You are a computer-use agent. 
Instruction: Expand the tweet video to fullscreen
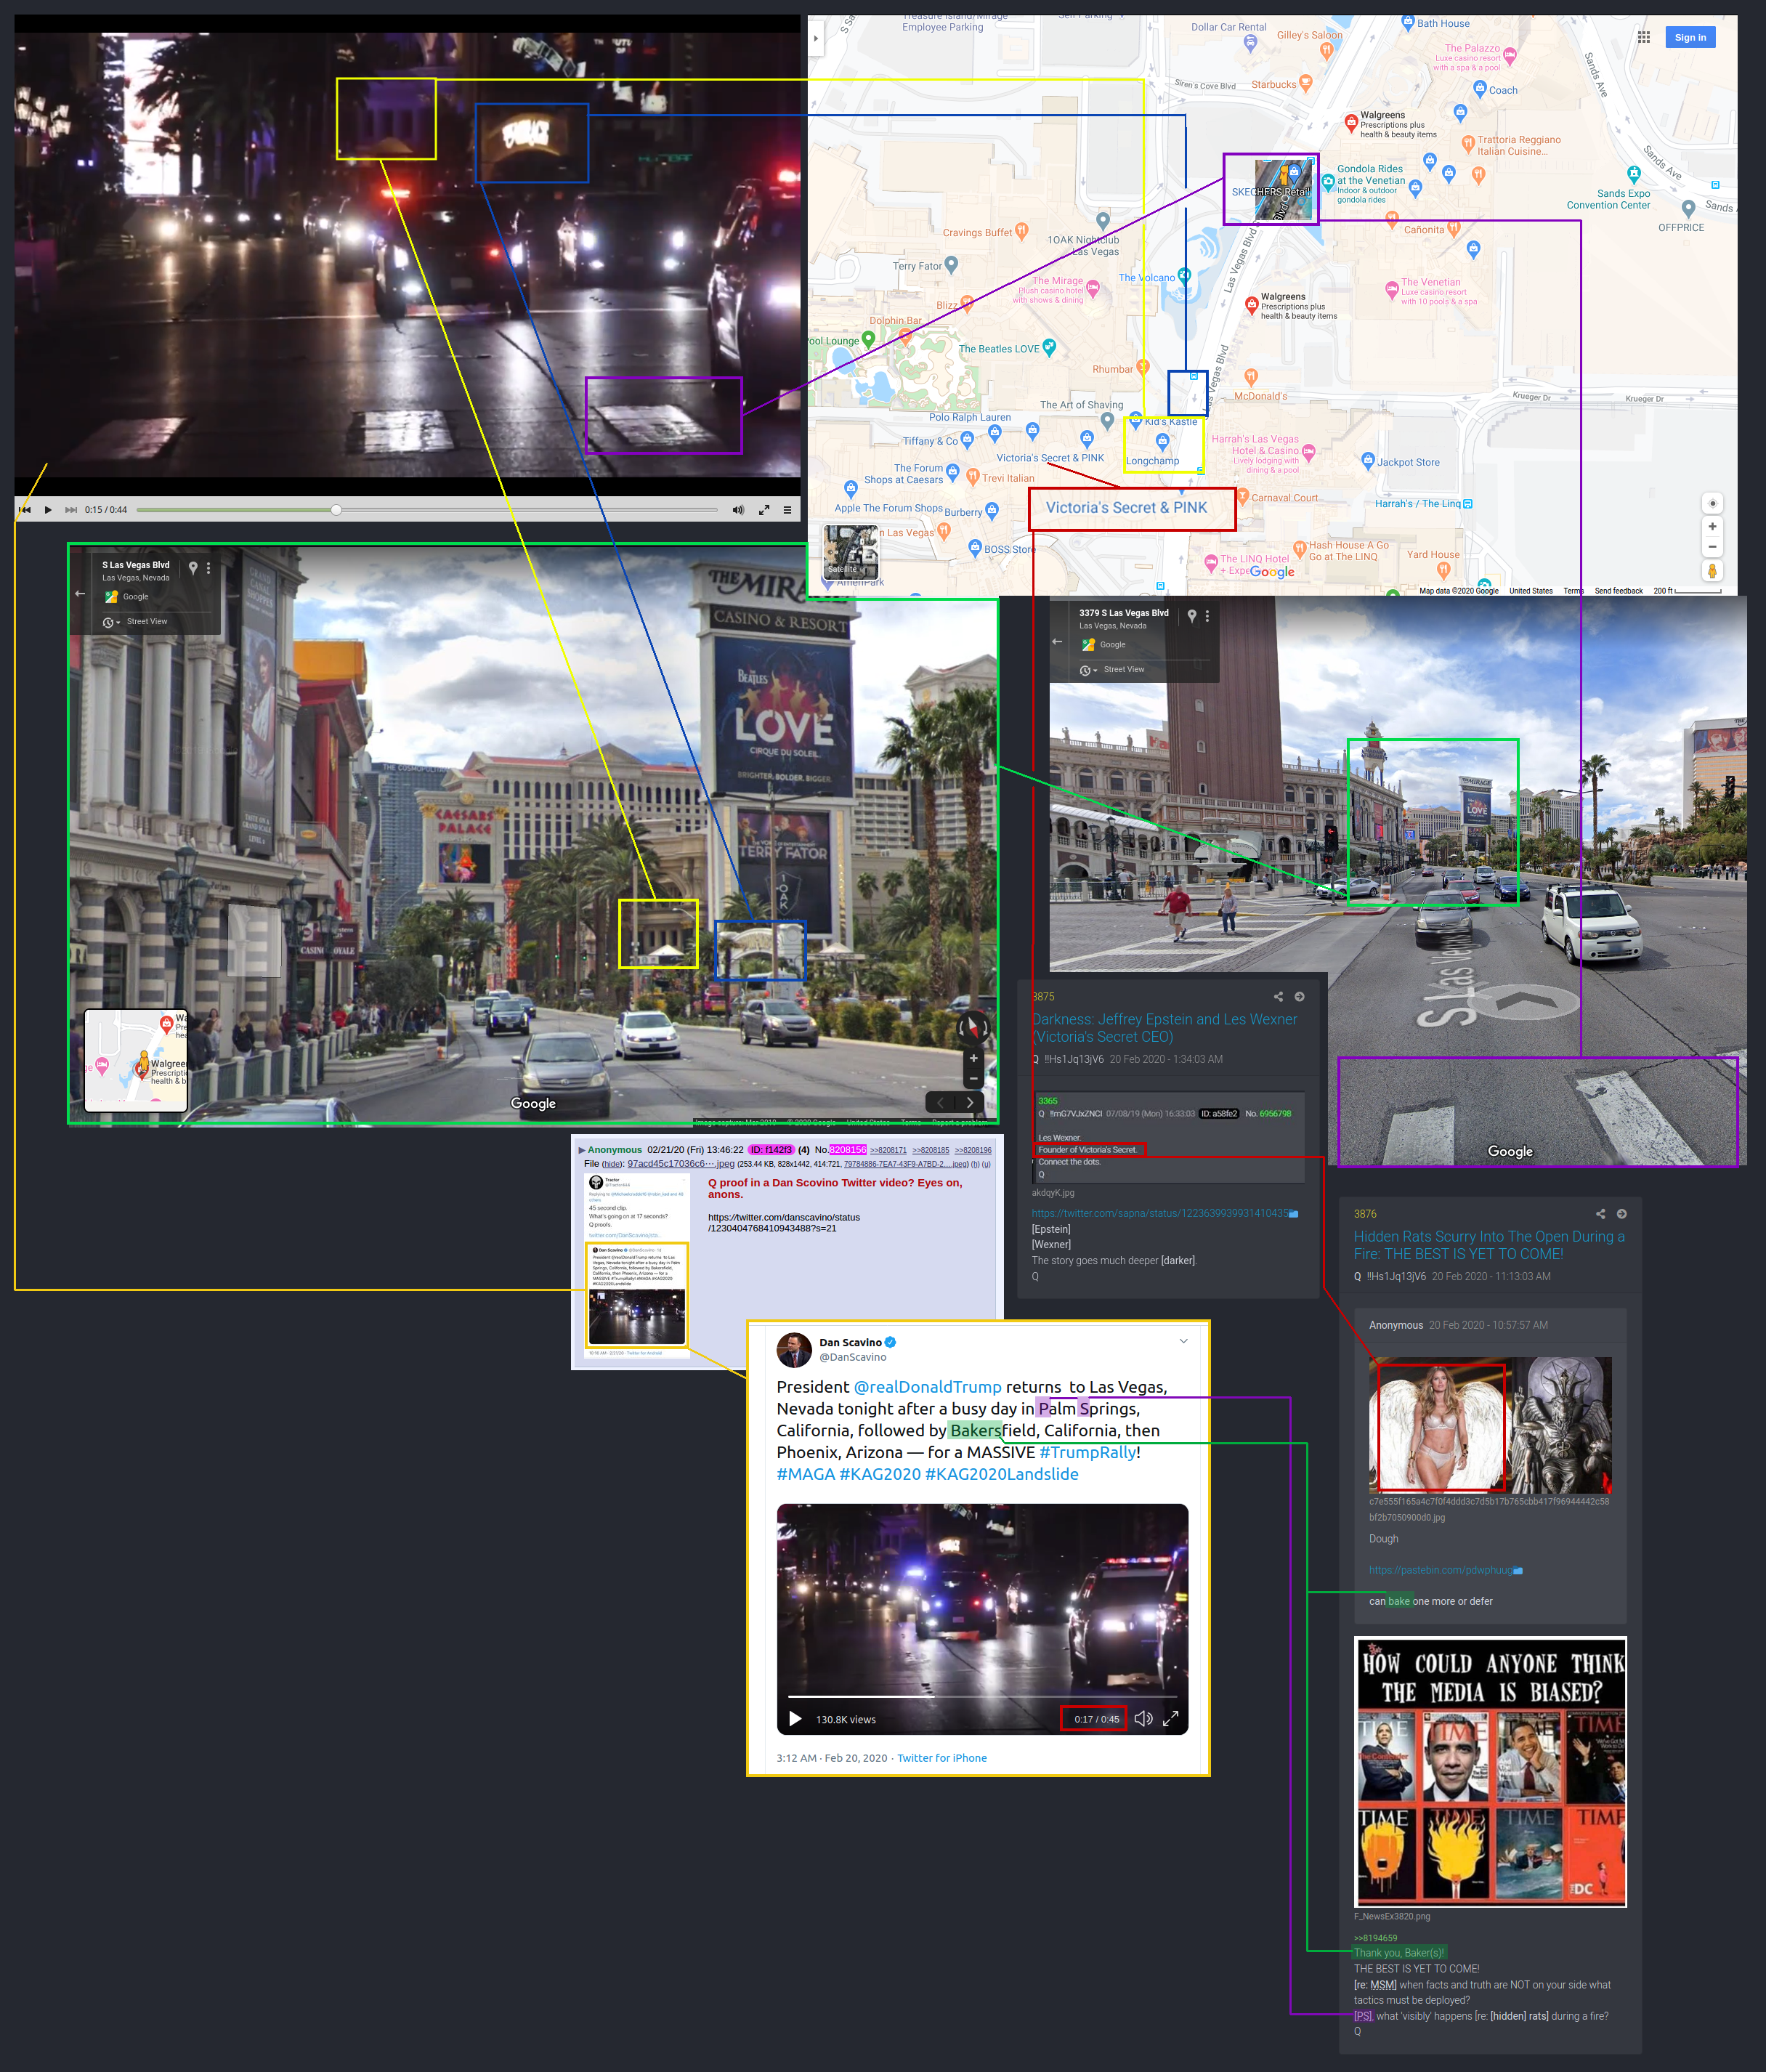coord(1170,1719)
